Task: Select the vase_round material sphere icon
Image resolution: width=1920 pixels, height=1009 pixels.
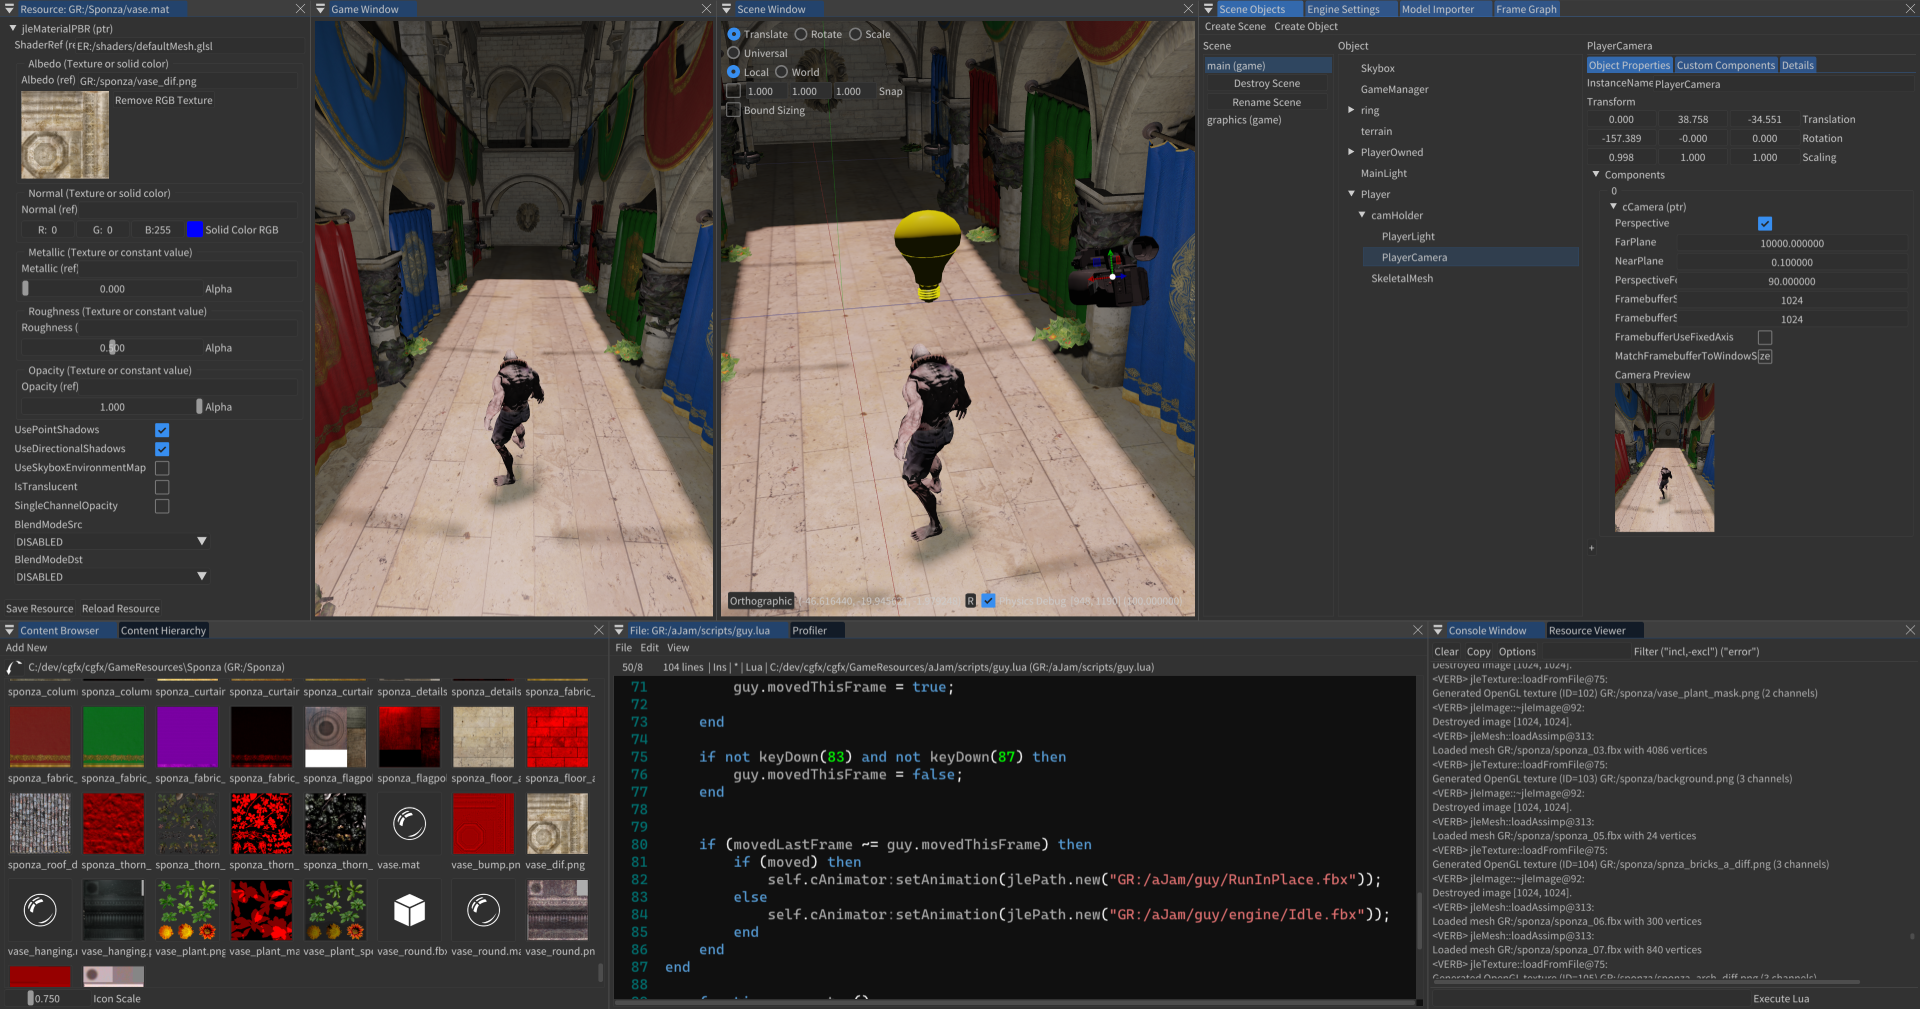Action: pyautogui.click(x=483, y=910)
